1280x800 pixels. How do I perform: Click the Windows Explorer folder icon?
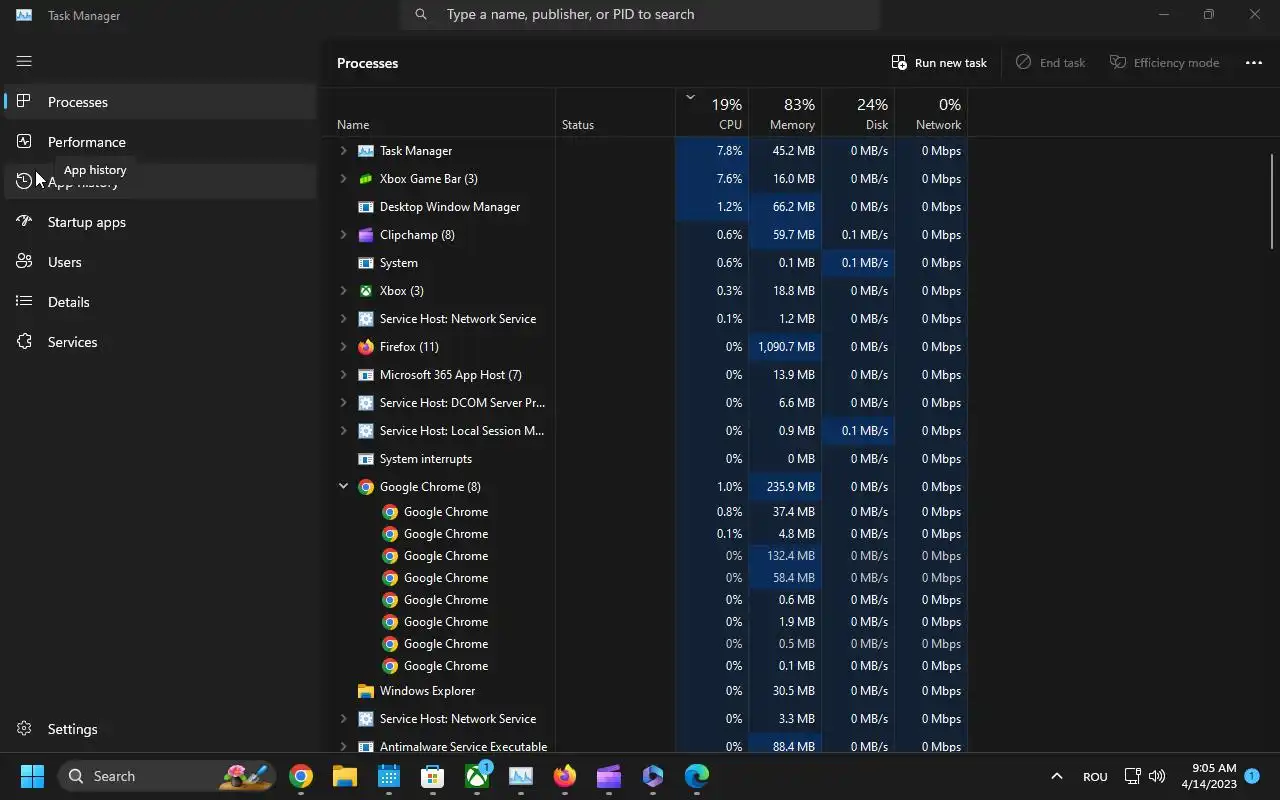click(x=366, y=691)
